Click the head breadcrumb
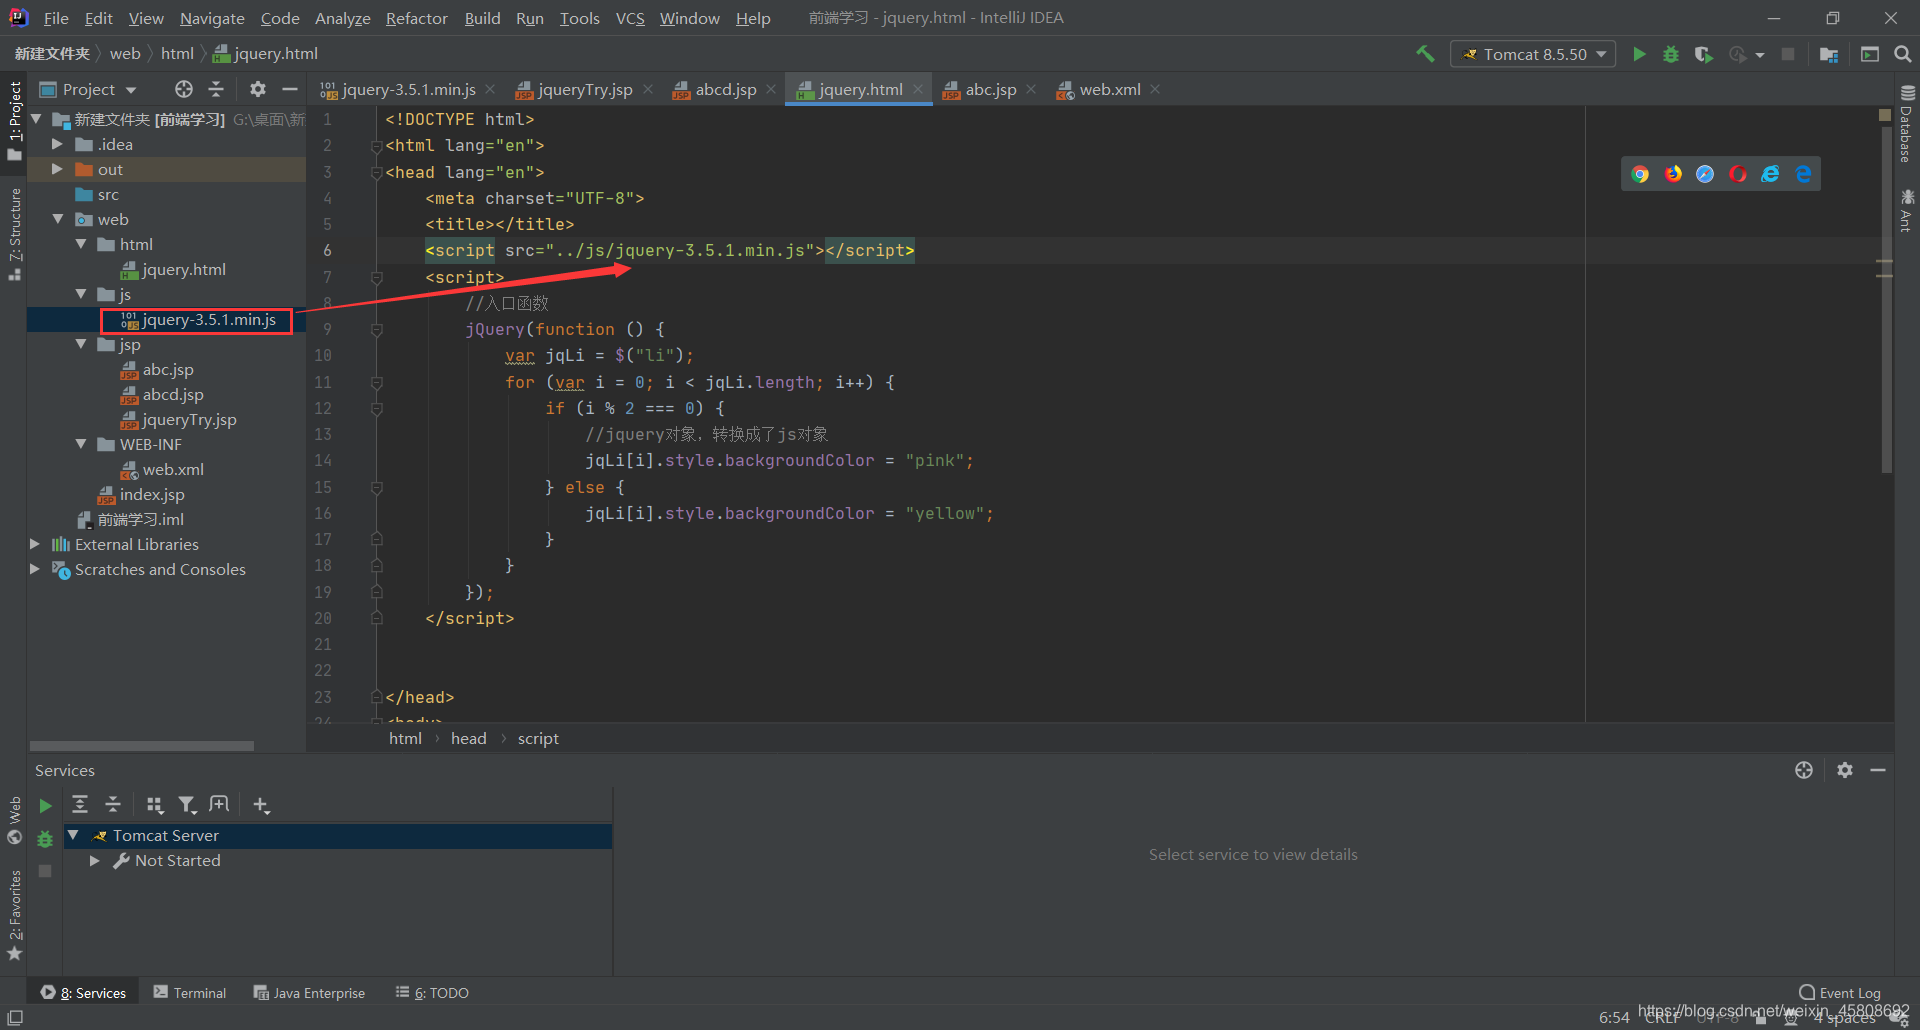The image size is (1920, 1030). (468, 738)
